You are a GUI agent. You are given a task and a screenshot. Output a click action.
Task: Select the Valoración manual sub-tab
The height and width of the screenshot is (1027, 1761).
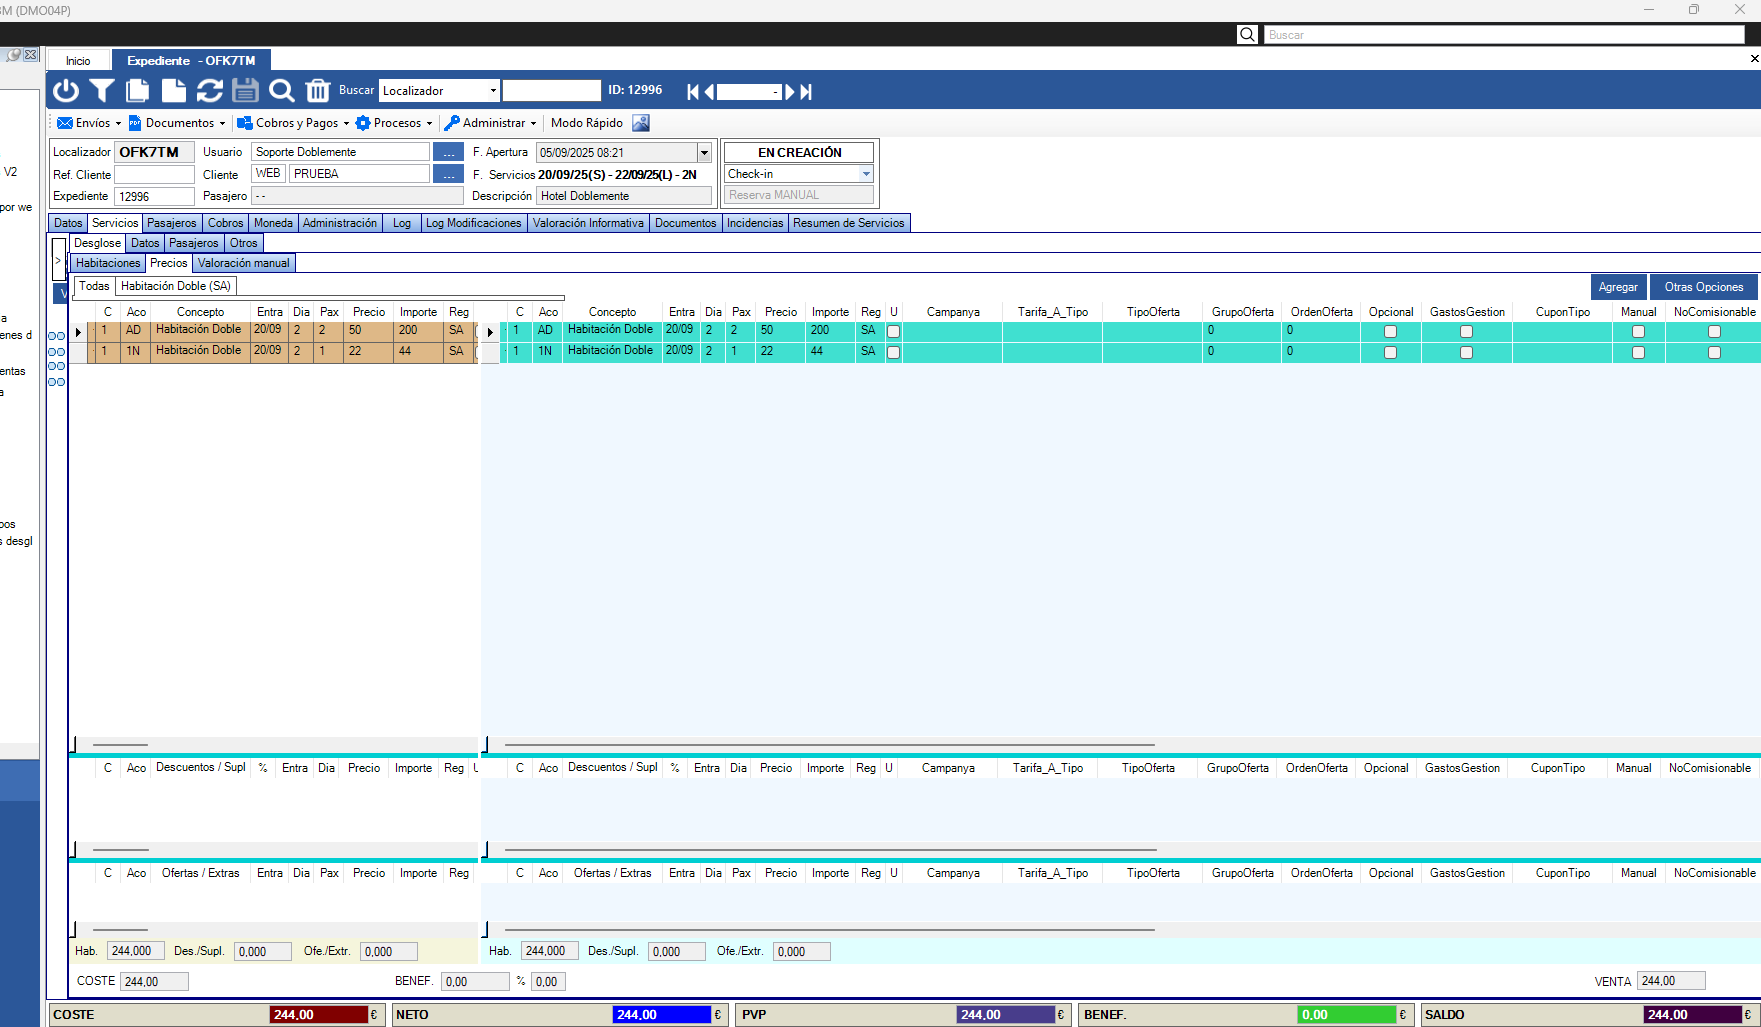coord(244,263)
